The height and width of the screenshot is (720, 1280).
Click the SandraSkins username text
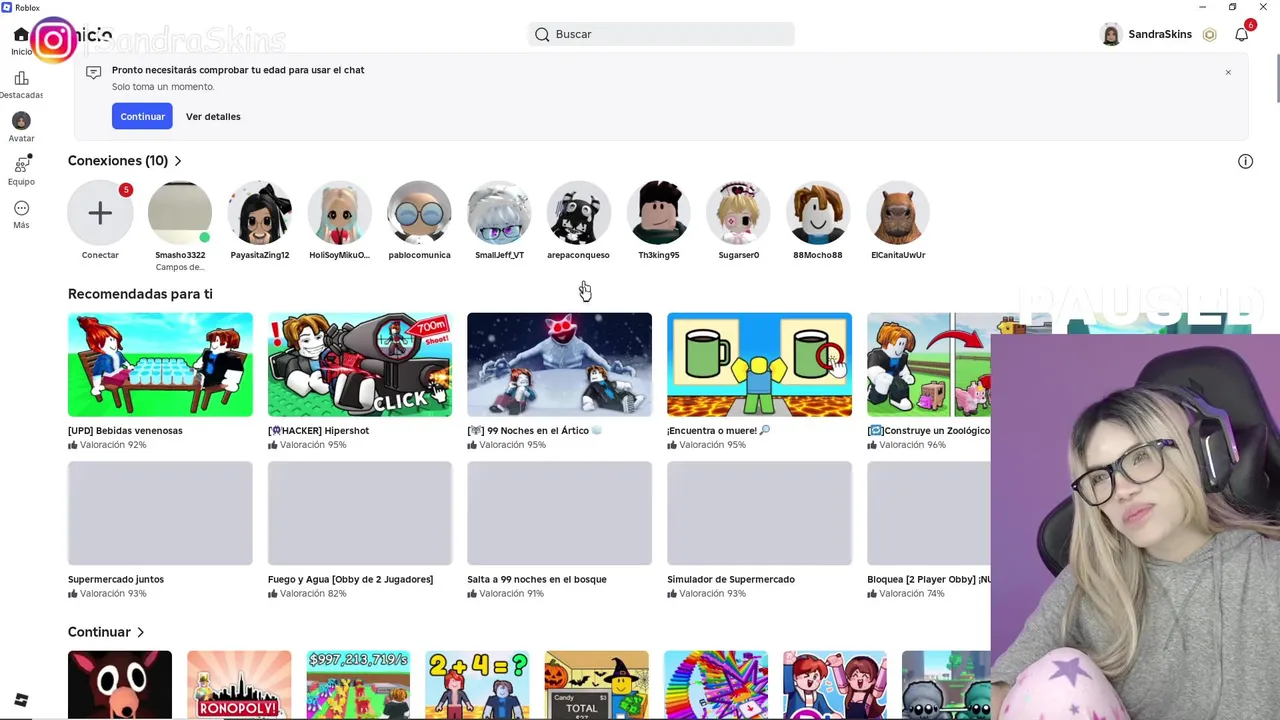pos(1160,34)
